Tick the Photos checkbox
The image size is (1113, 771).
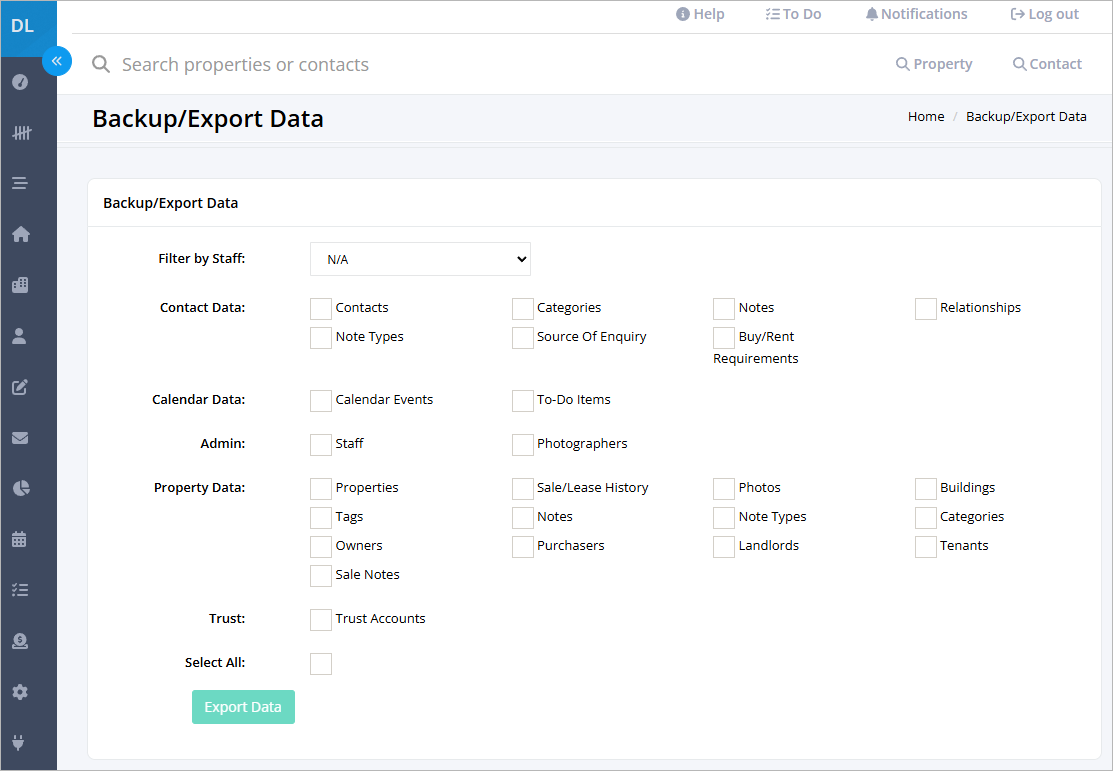click(724, 489)
